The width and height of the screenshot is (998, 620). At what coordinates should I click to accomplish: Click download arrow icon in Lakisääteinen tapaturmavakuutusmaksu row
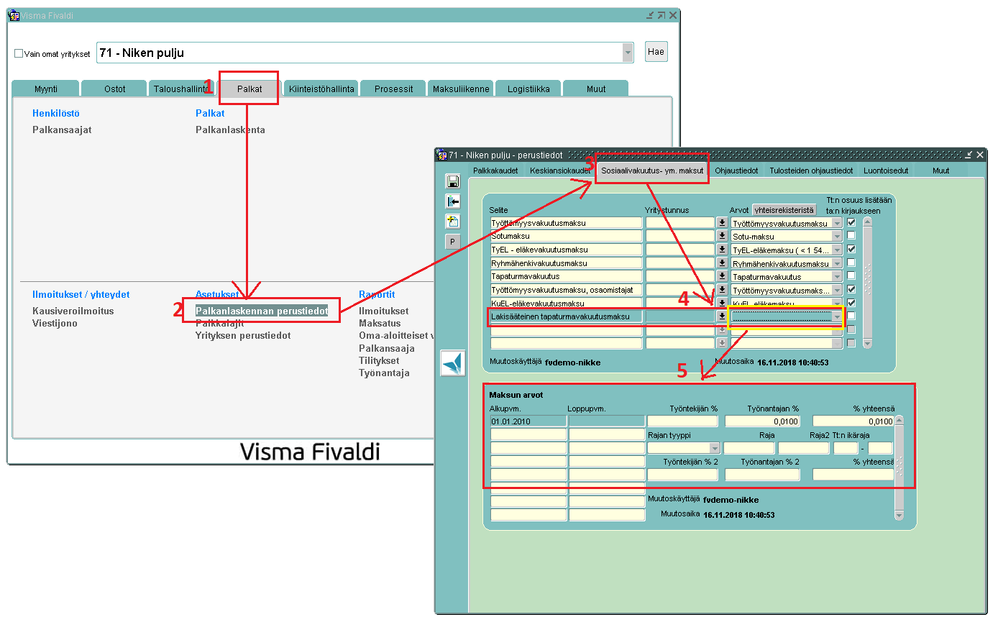click(x=722, y=316)
